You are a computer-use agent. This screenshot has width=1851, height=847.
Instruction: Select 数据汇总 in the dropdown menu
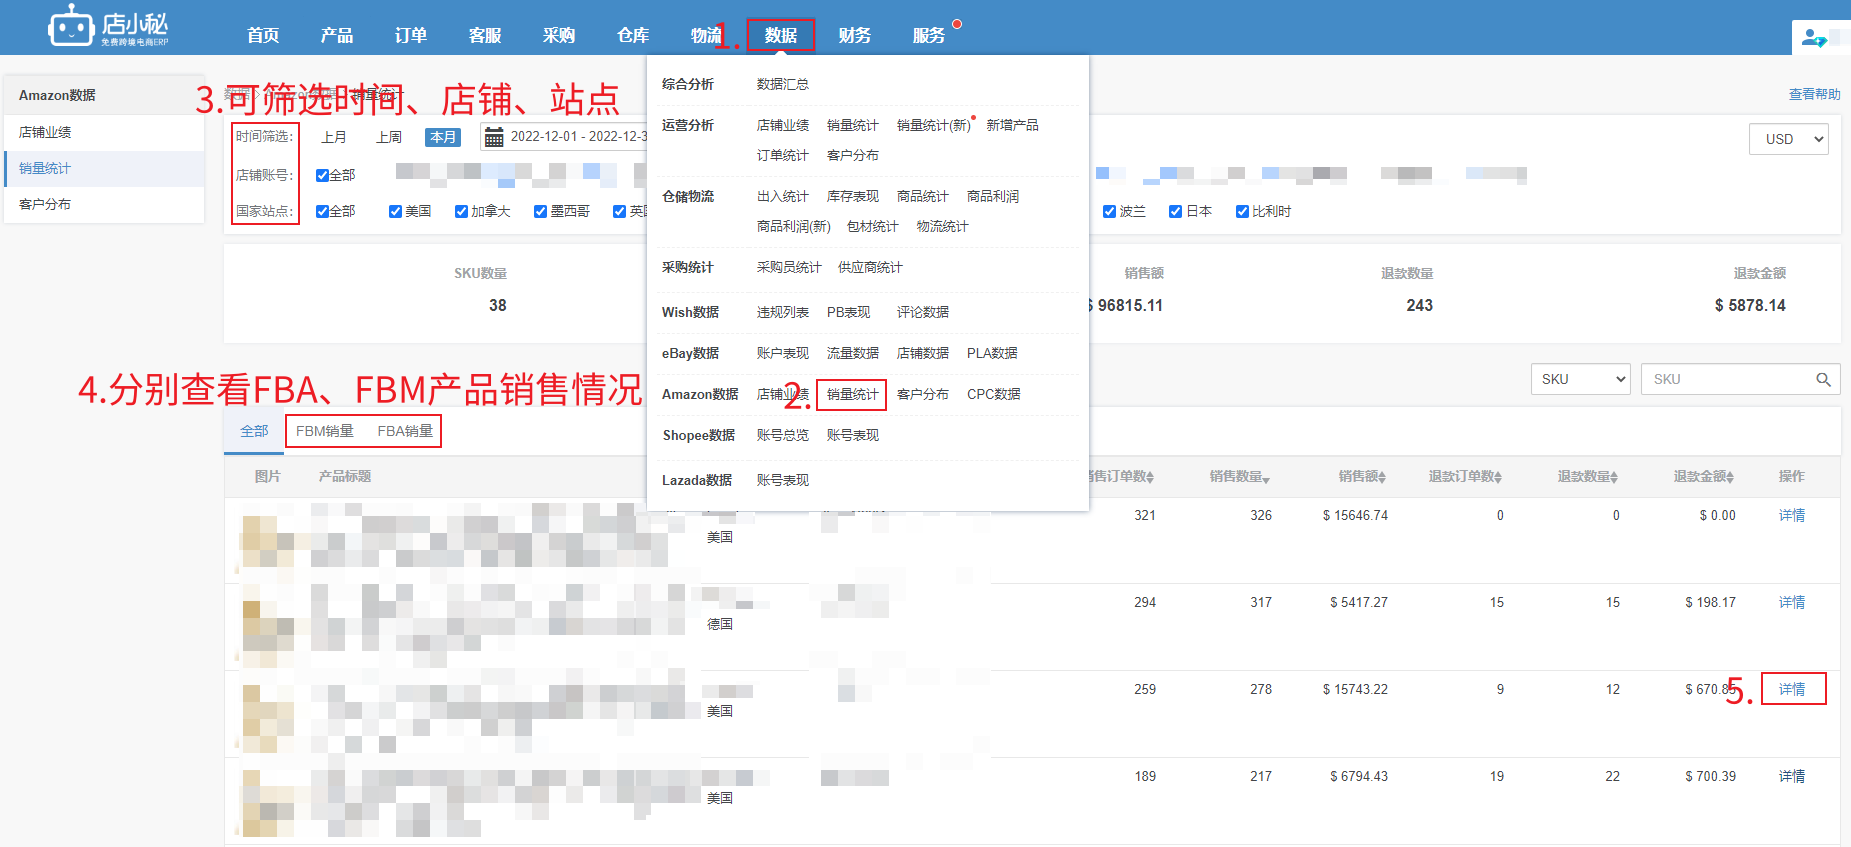pos(783,84)
